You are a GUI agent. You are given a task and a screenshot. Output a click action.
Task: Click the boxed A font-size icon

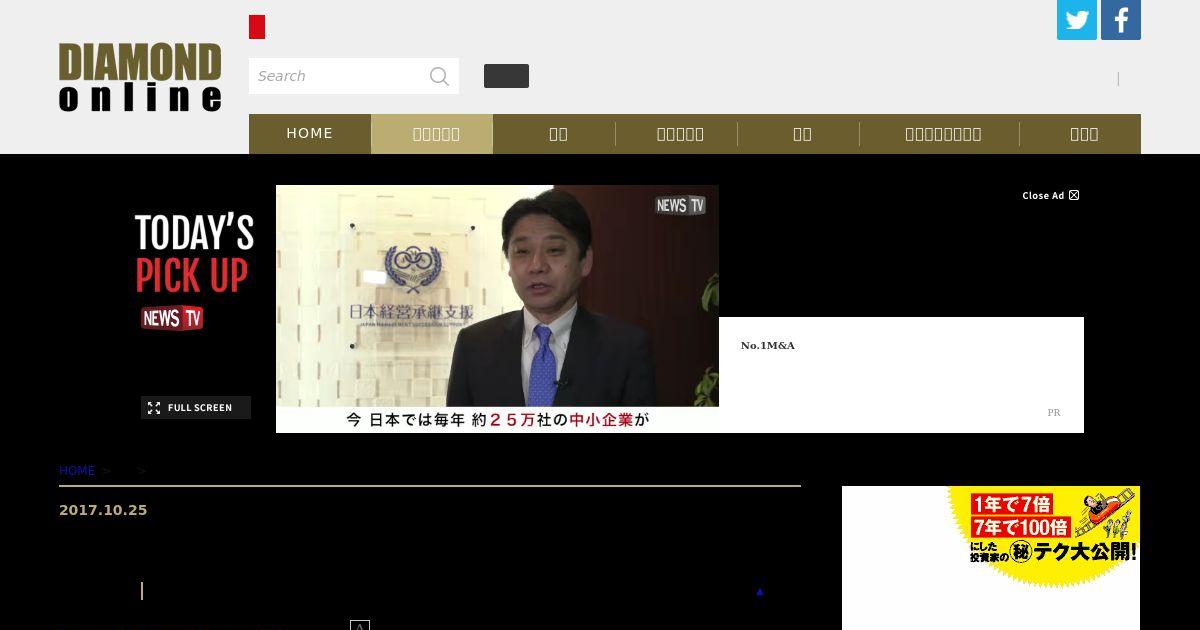(x=360, y=625)
